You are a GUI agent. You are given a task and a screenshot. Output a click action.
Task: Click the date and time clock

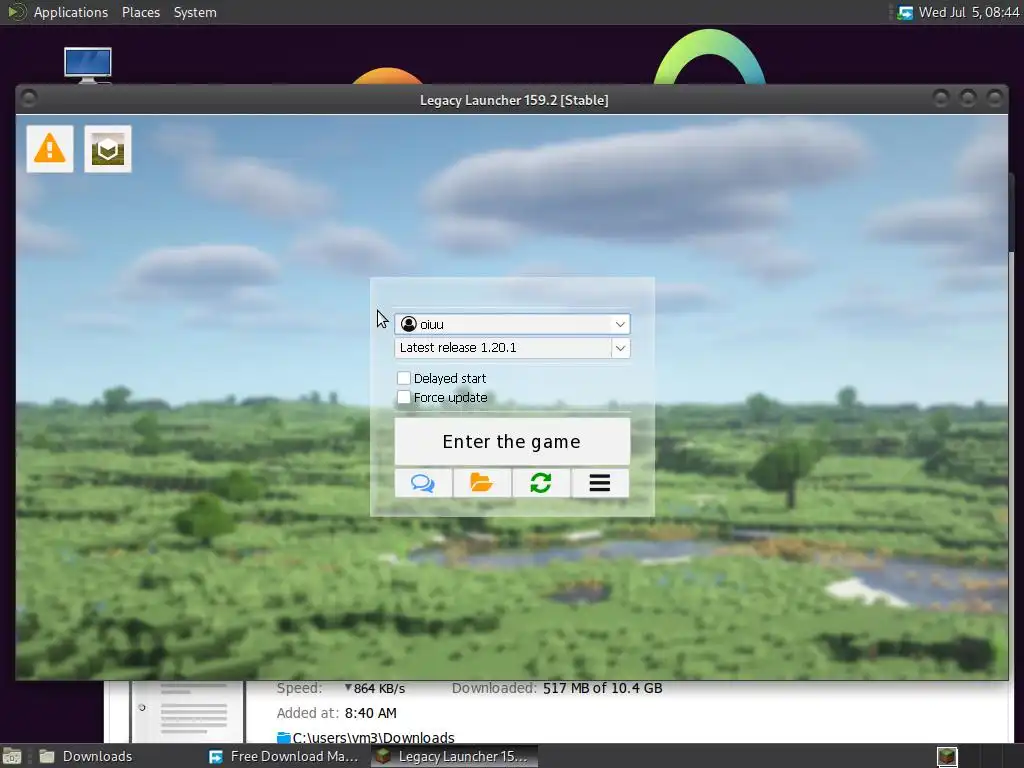click(968, 12)
